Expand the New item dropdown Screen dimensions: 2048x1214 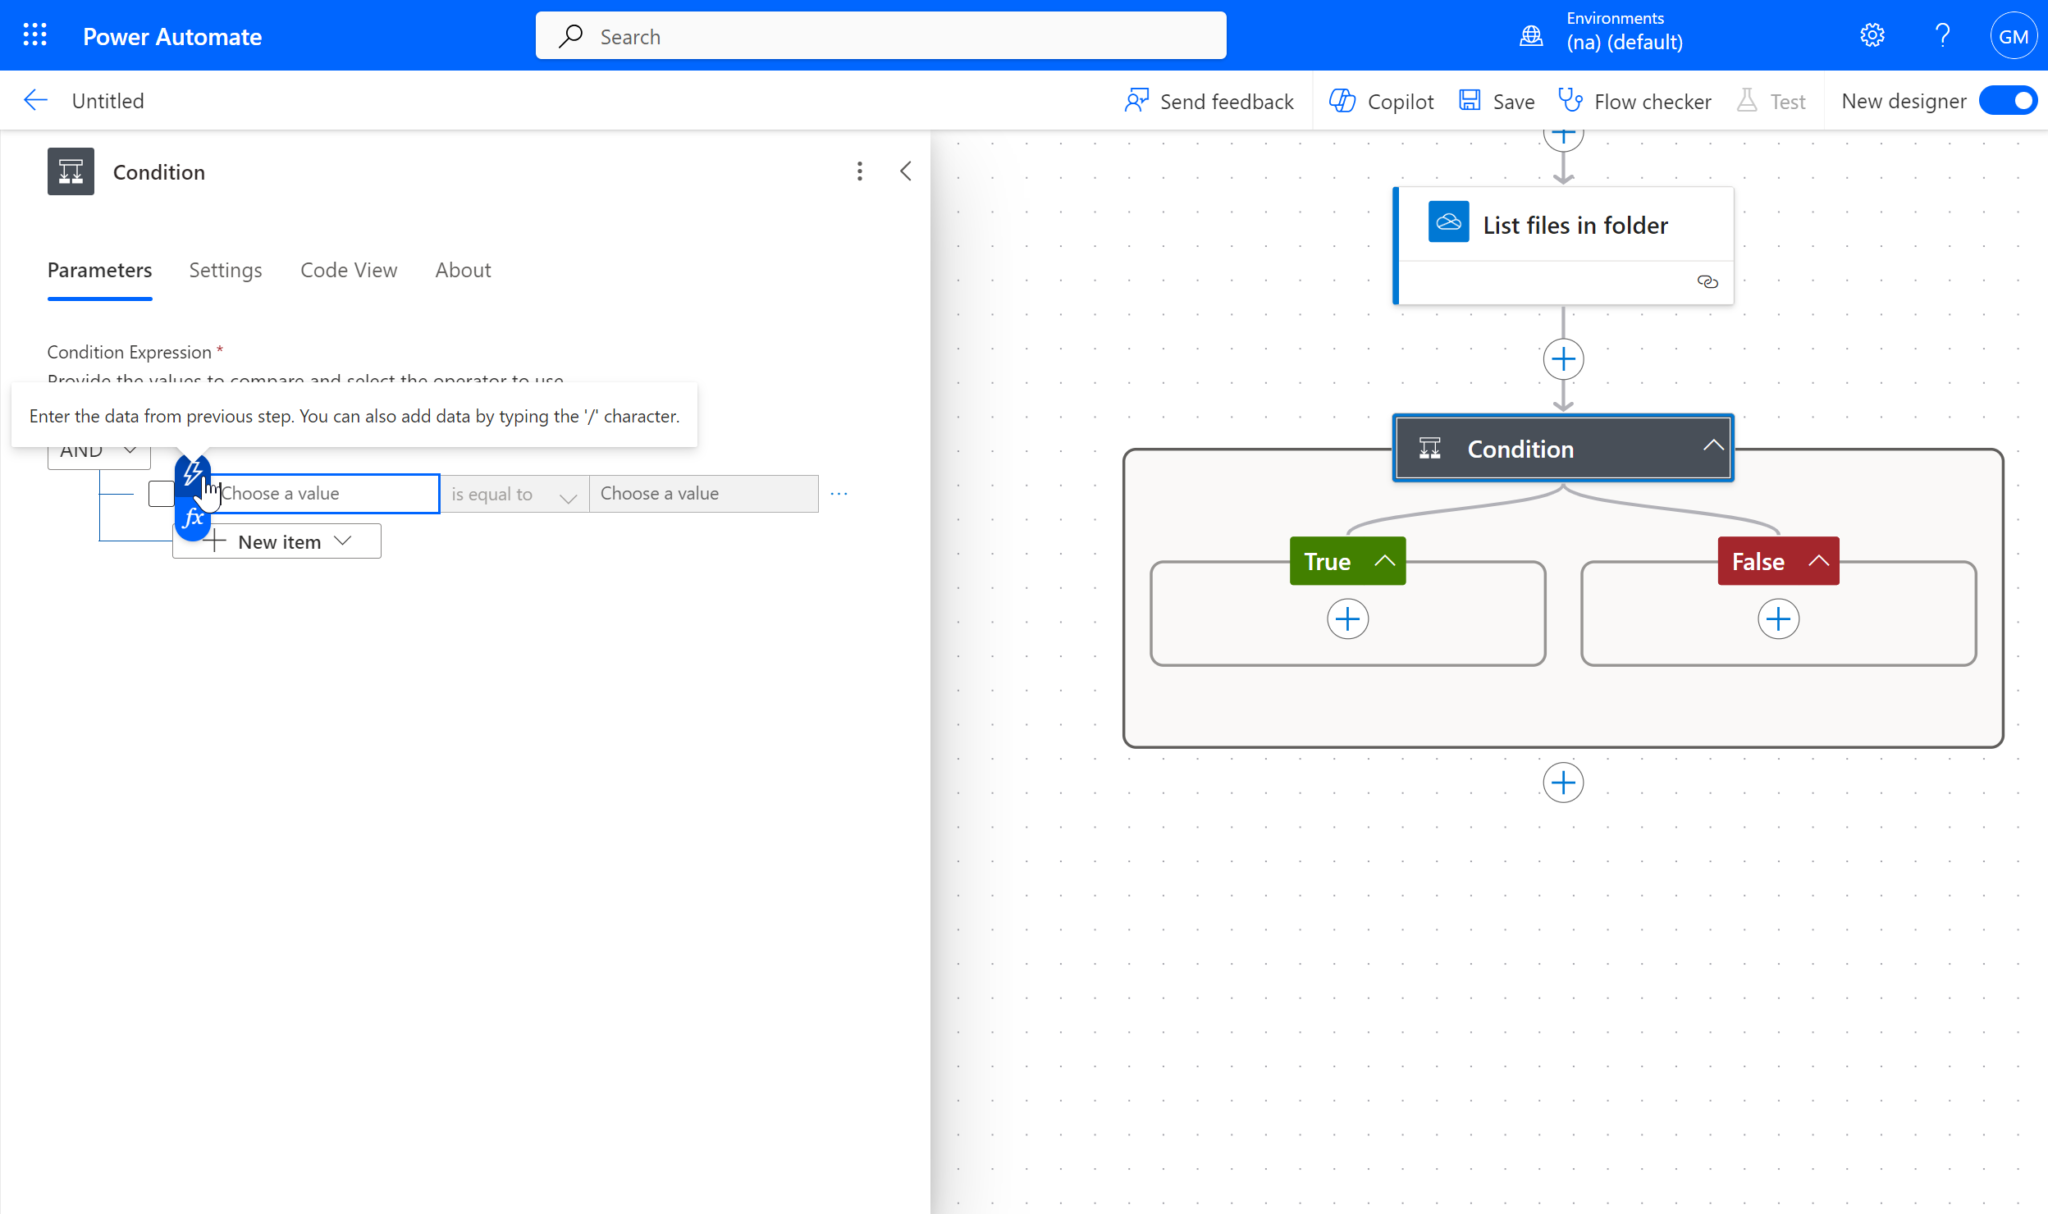click(278, 542)
